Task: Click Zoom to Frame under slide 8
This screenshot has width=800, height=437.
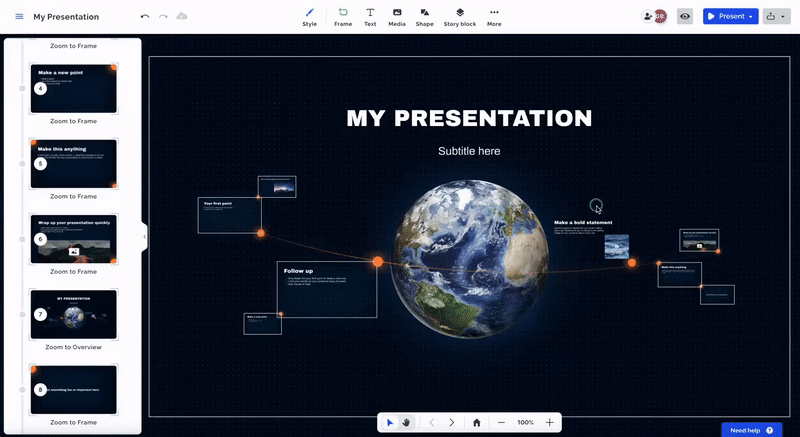Action: pyautogui.click(x=73, y=422)
